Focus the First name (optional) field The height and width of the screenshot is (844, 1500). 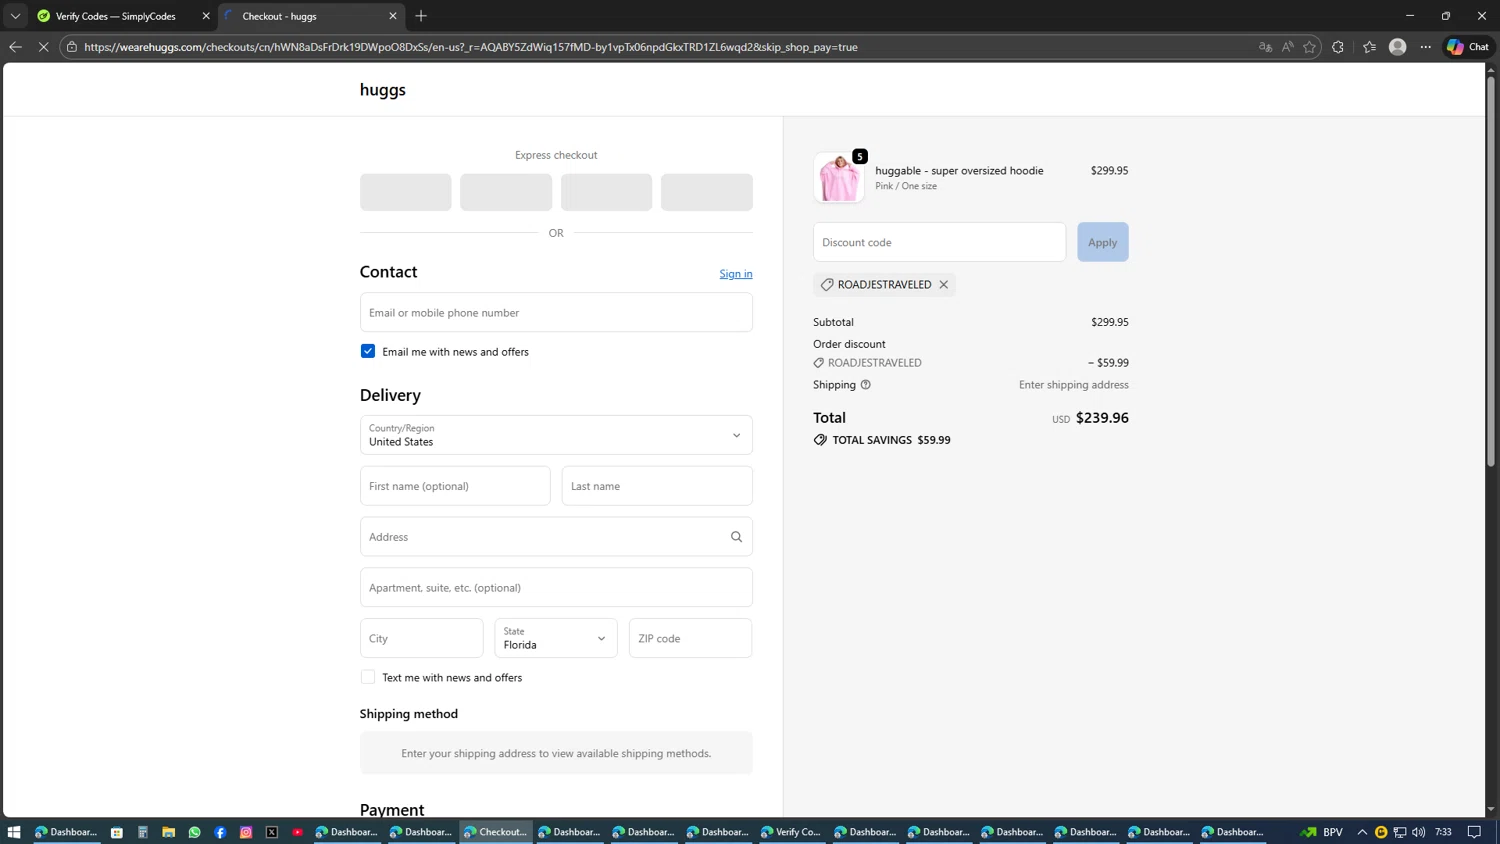point(455,486)
